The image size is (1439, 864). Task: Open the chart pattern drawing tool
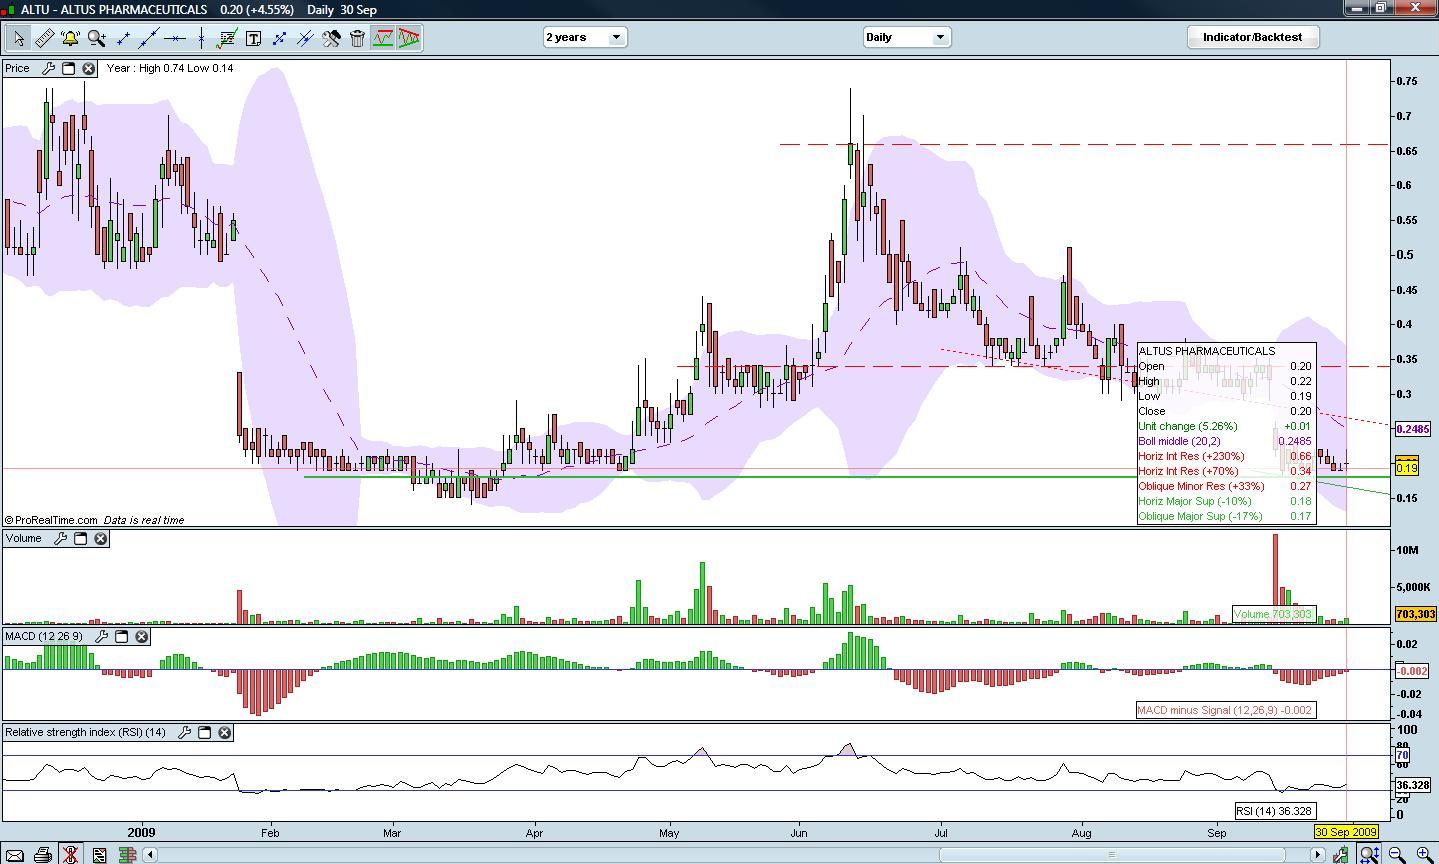click(x=227, y=38)
